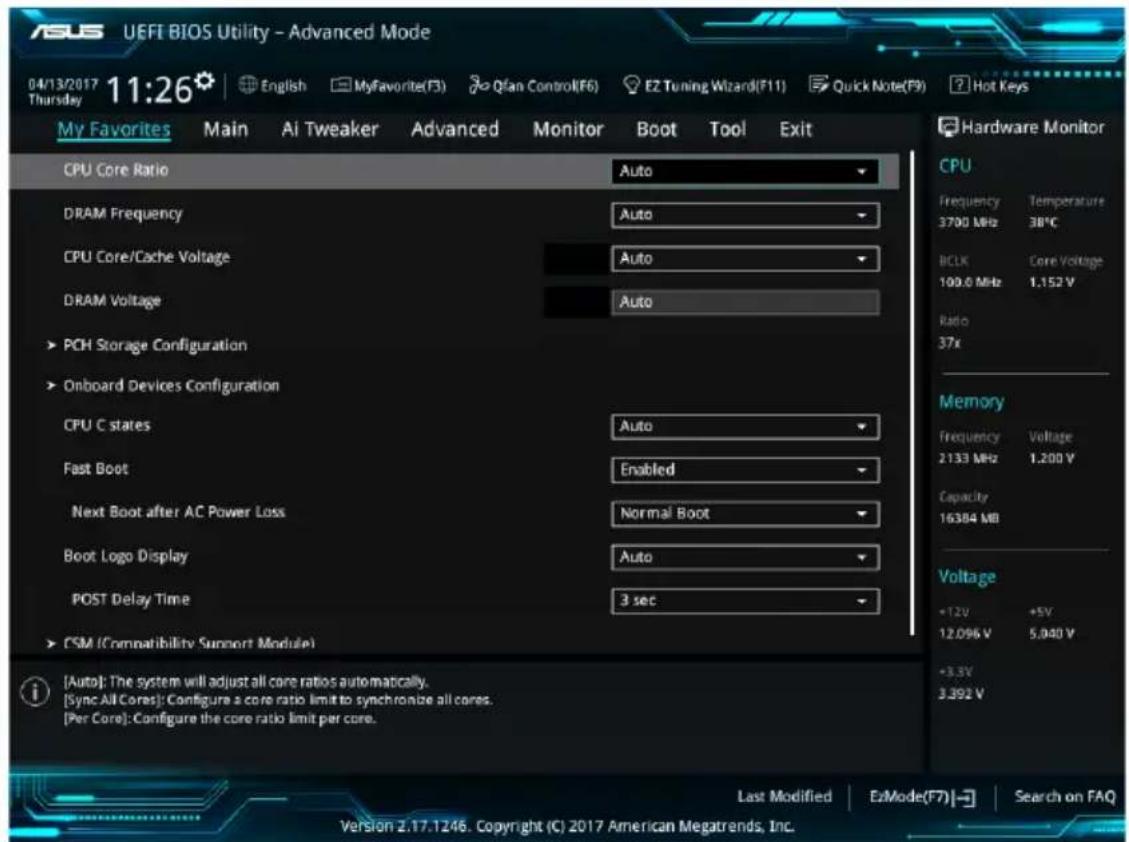
Task: Click the 12.096 V voltage reading
Action: pyautogui.click(x=966, y=635)
